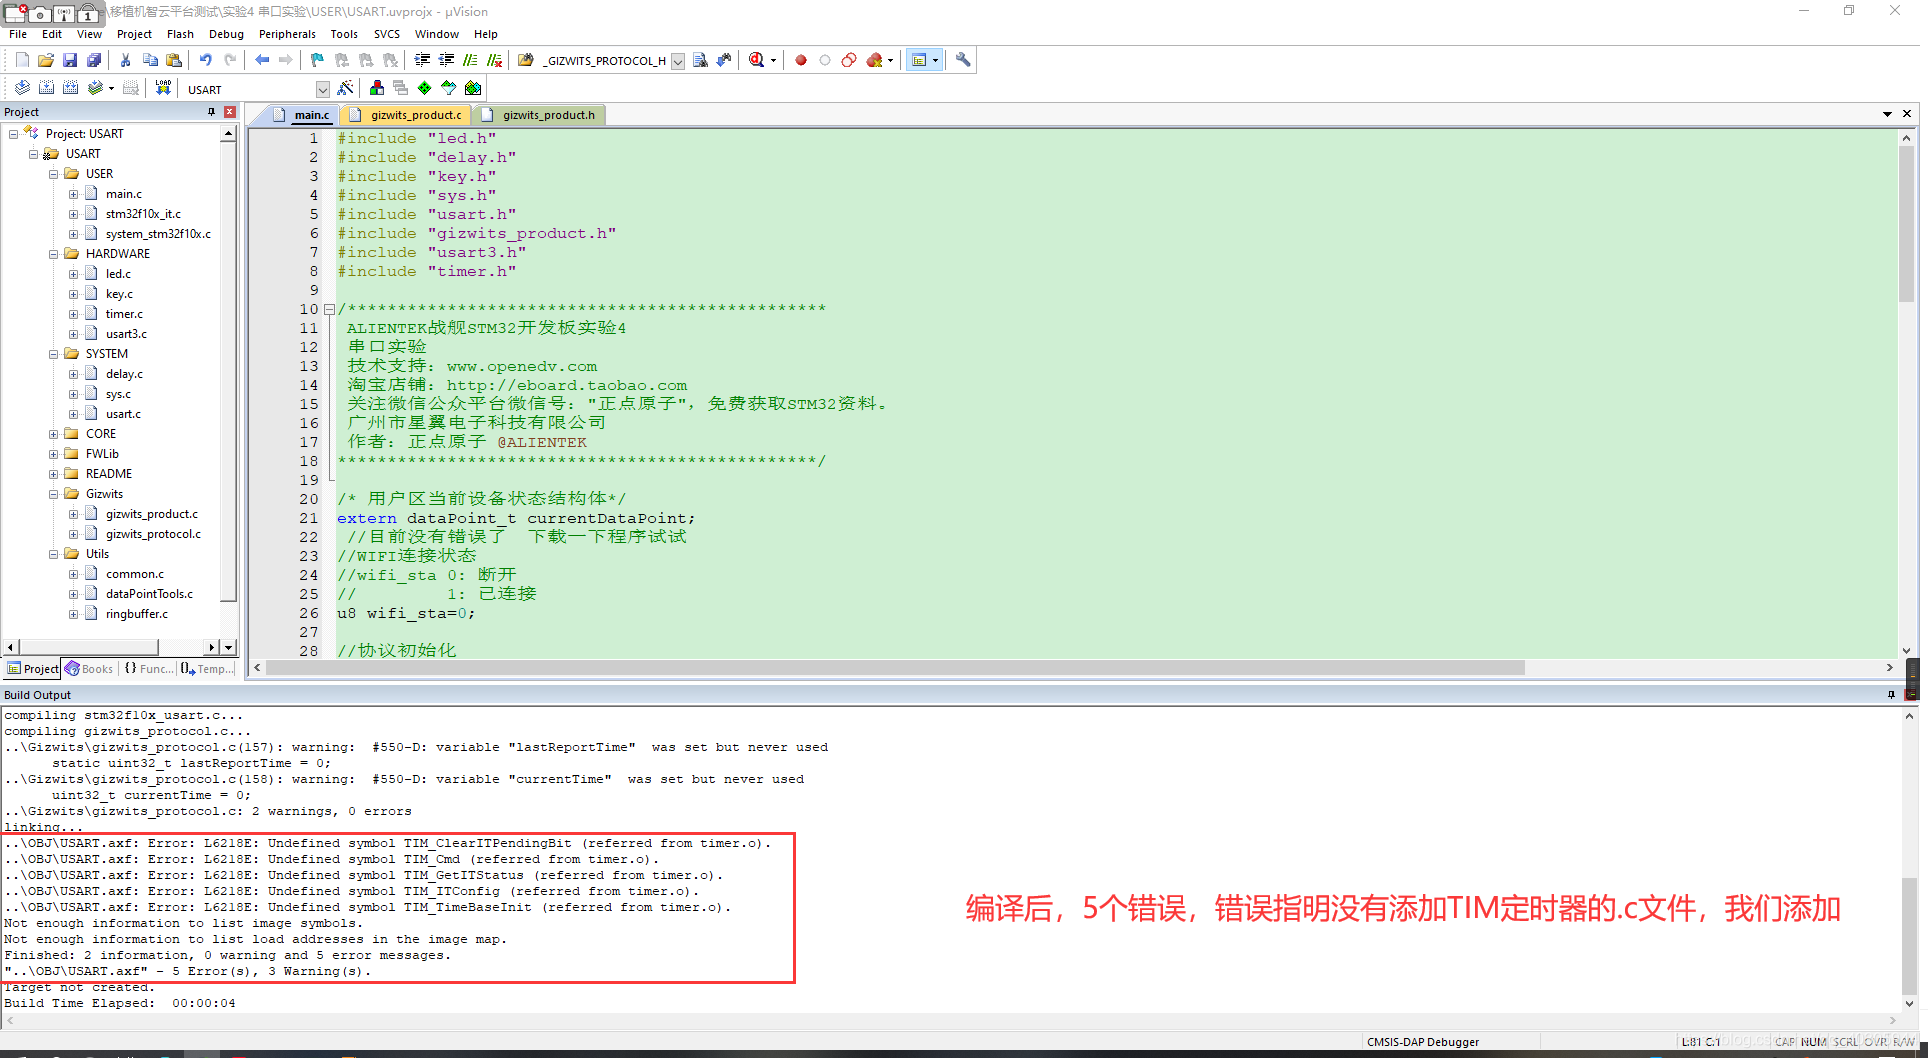Screen dimensions: 1928x1058
Task: Save all files icon
Action: [94, 60]
